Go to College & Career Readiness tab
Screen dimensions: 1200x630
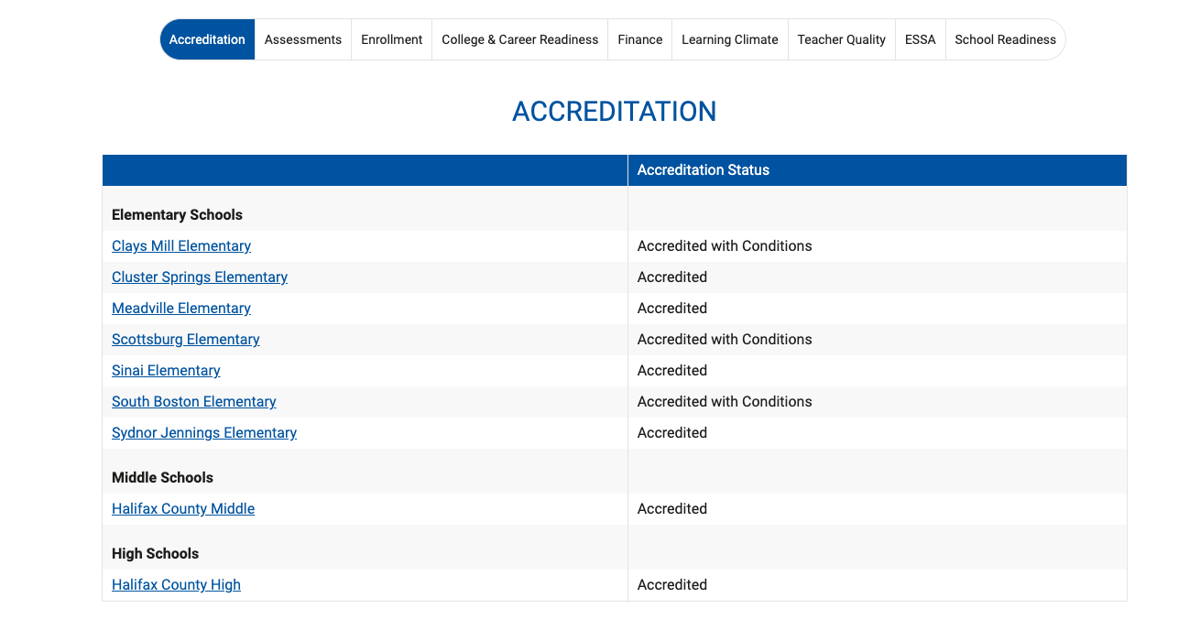click(x=520, y=40)
